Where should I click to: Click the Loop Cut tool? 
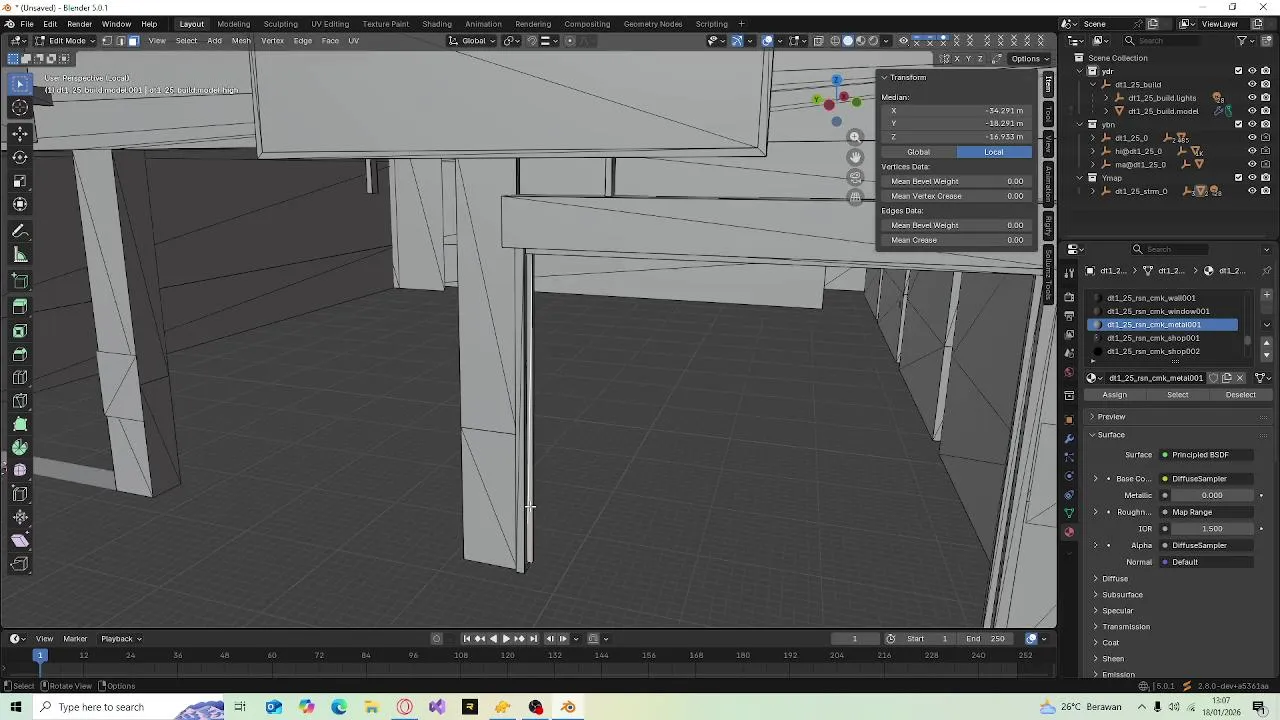click(x=20, y=377)
